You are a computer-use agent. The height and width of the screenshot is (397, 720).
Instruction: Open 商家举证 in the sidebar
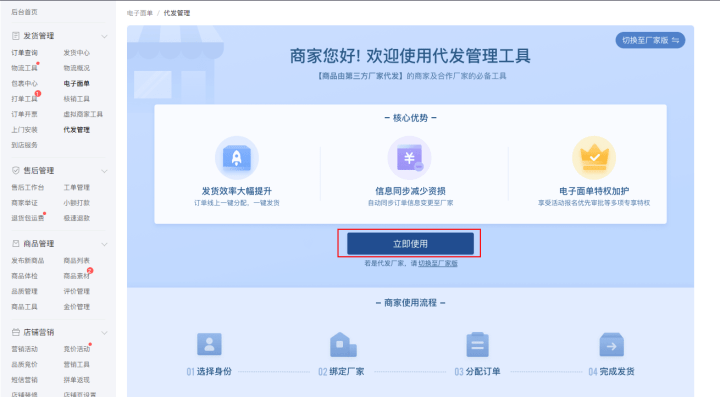[24, 203]
